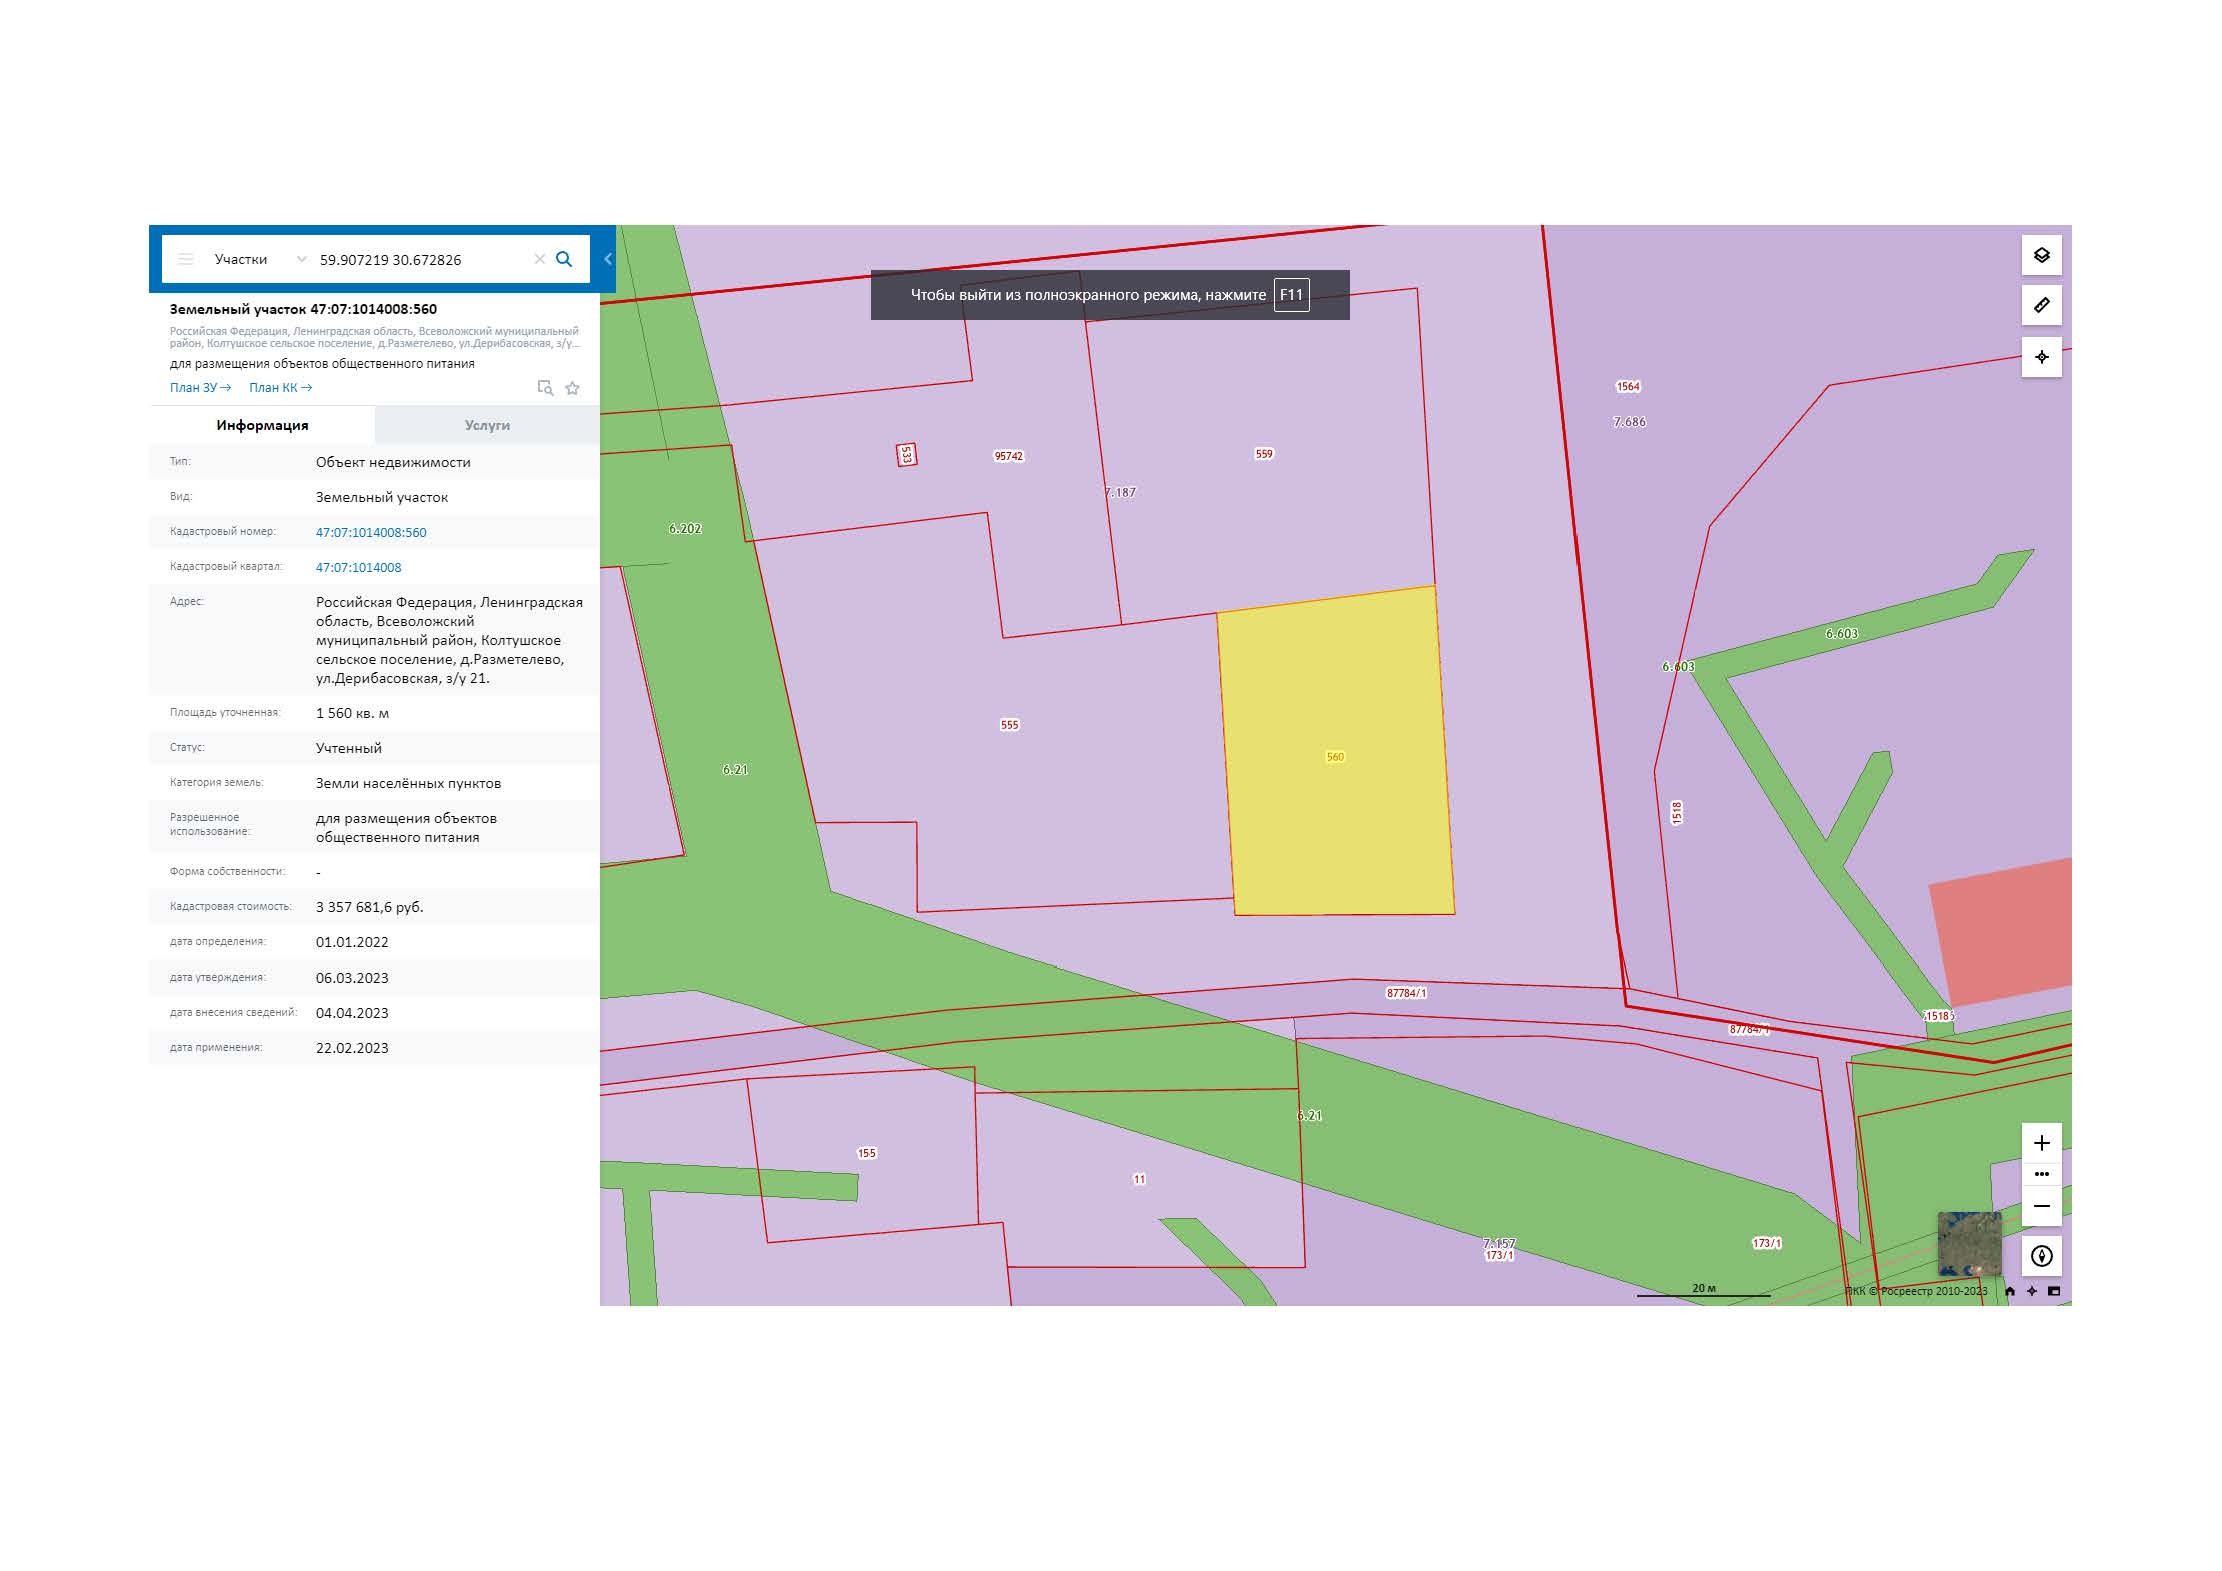Click the F11 key hint box
Screen dimensions: 2222x1571
point(1291,295)
